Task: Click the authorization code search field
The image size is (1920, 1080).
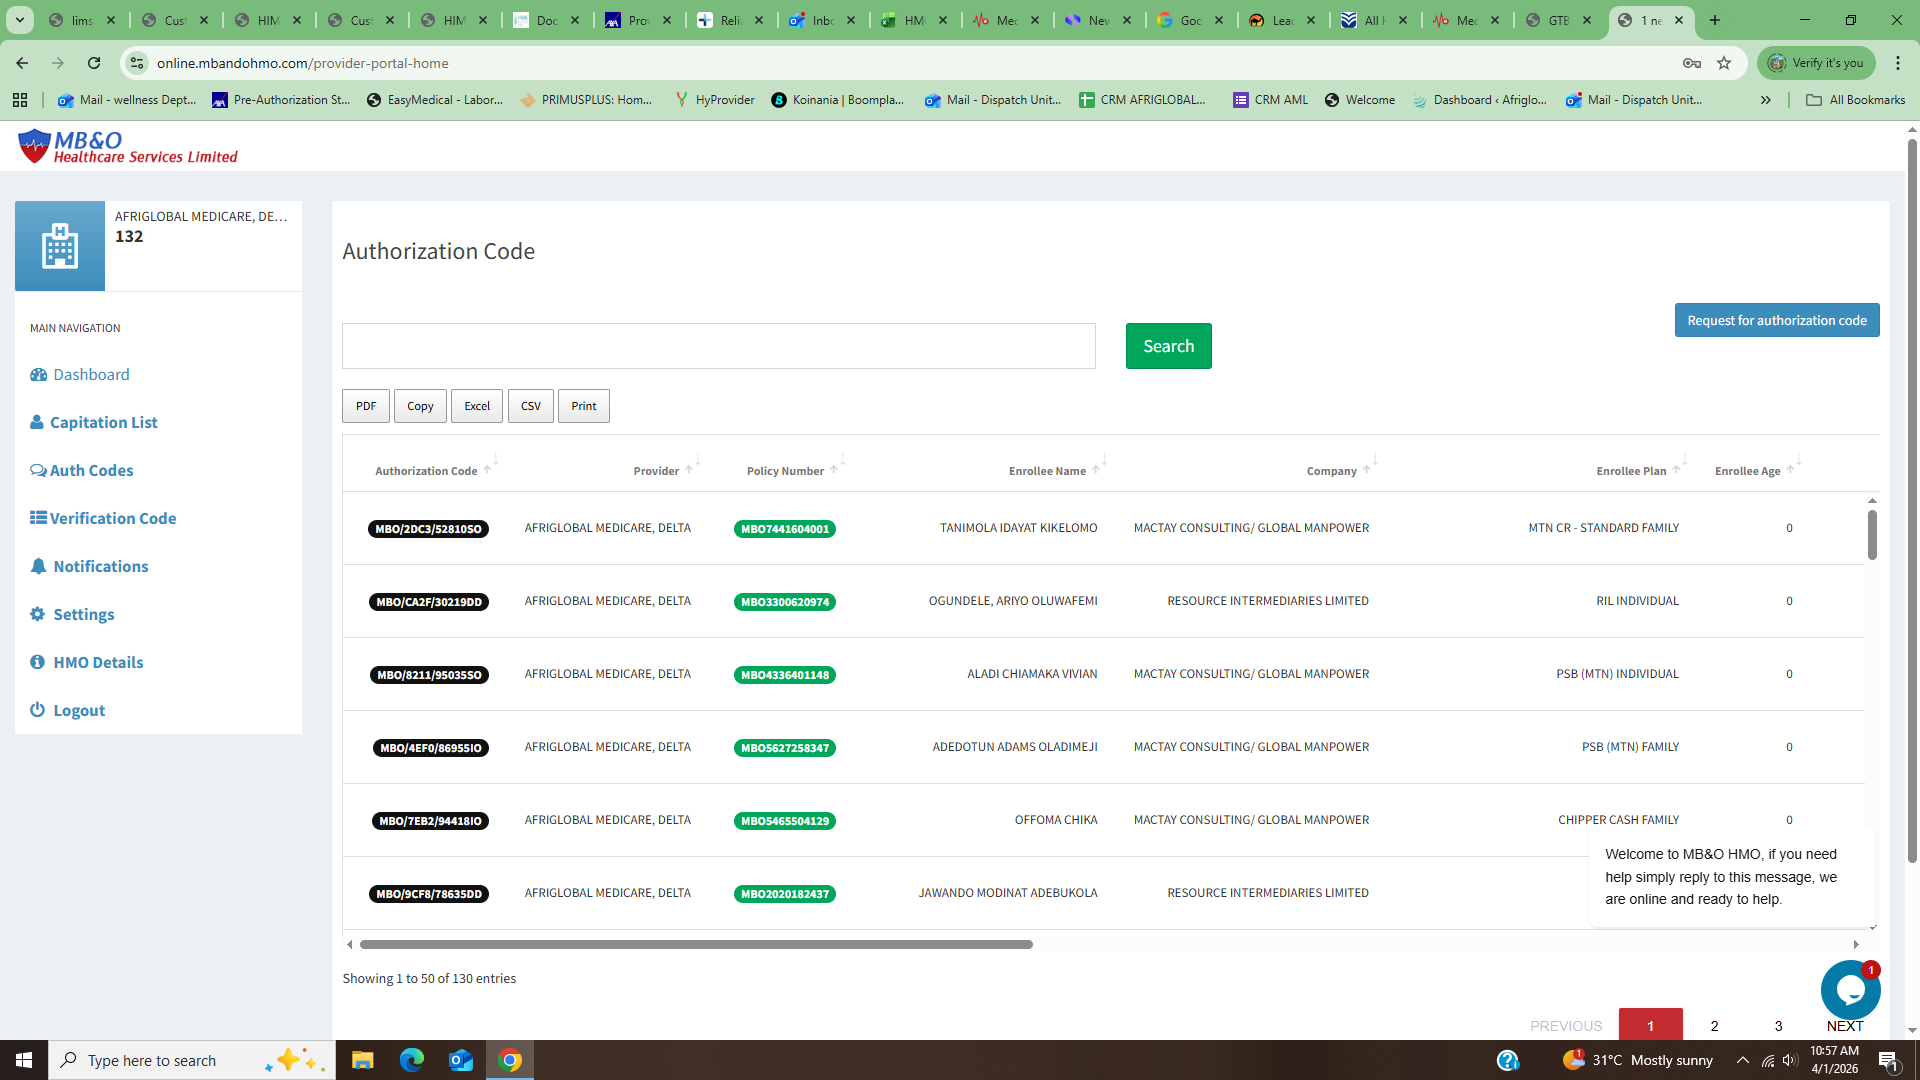Action: coord(718,346)
